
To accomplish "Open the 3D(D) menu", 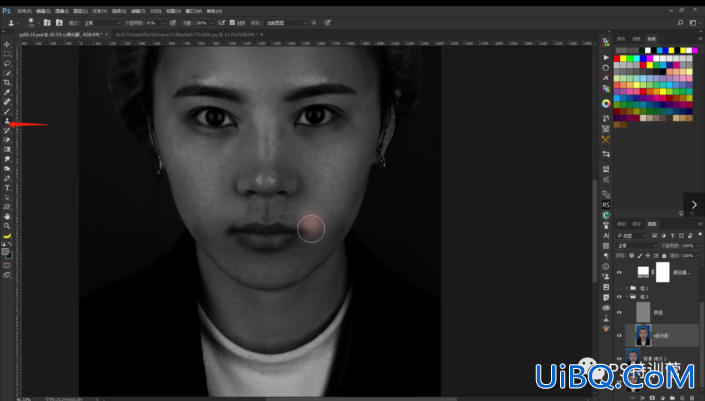I will [x=156, y=11].
